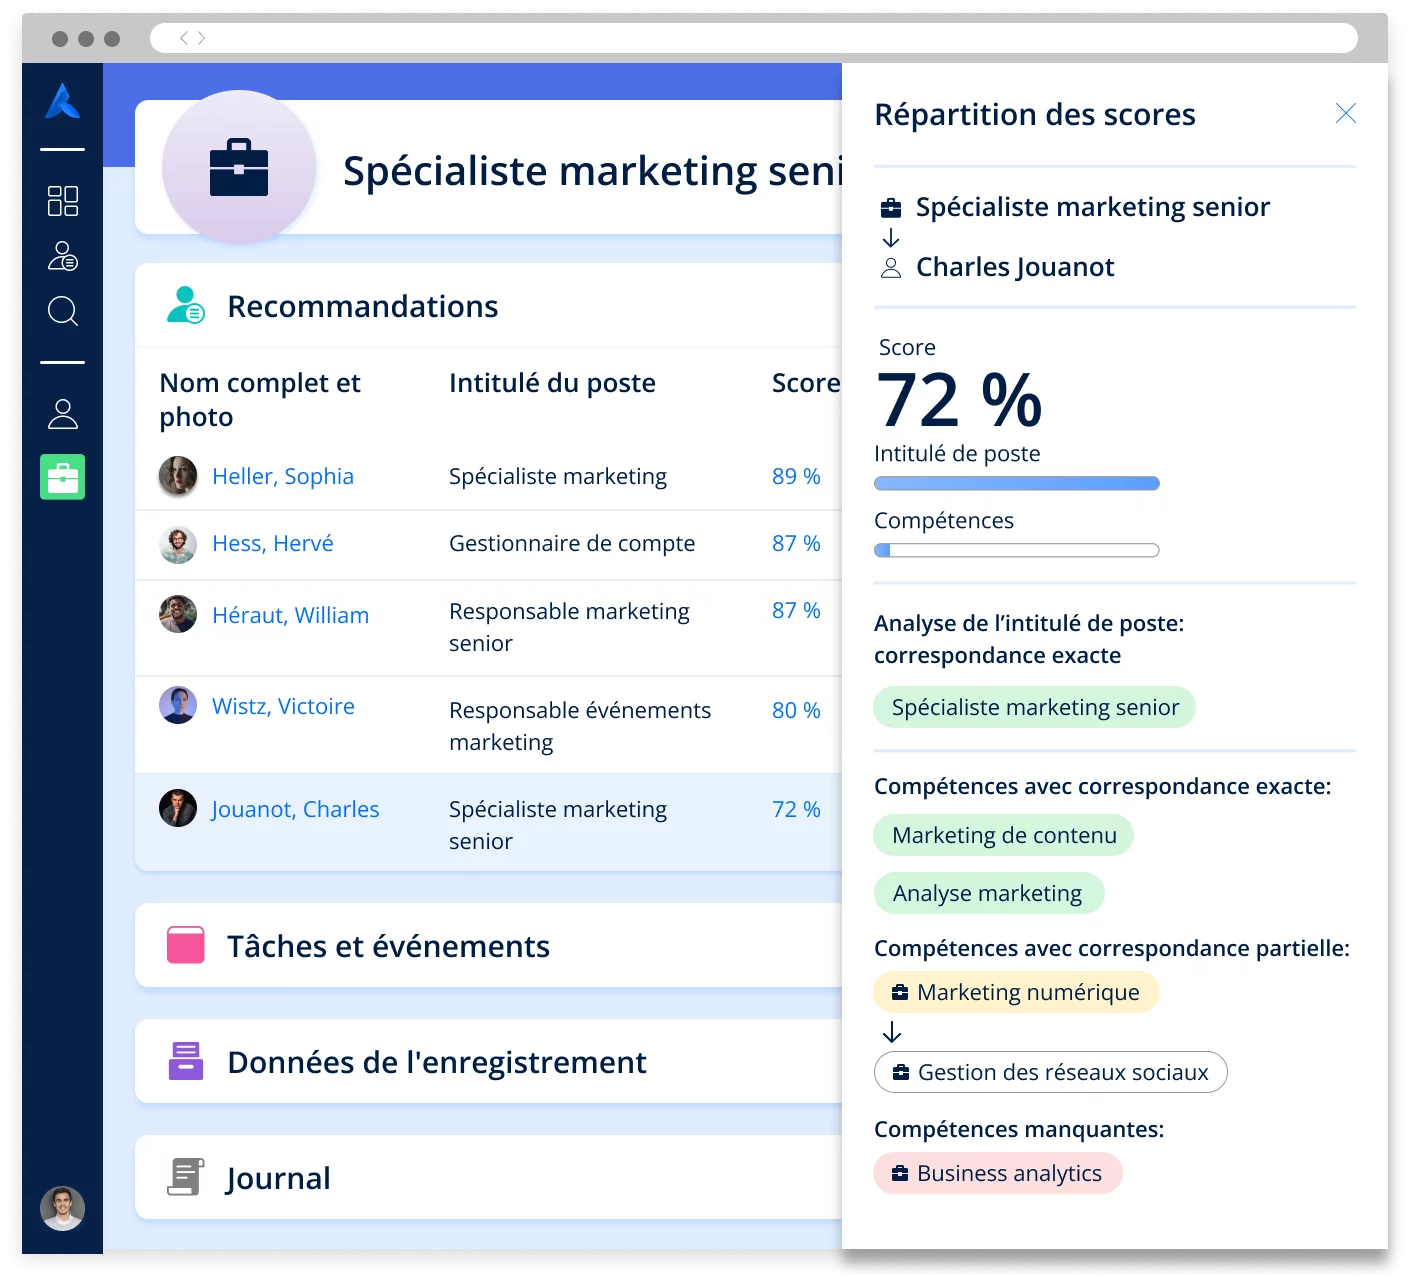Click the pink Tâches et événements calendar icon
Viewport: 1410px width, 1279px height.
(x=186, y=945)
